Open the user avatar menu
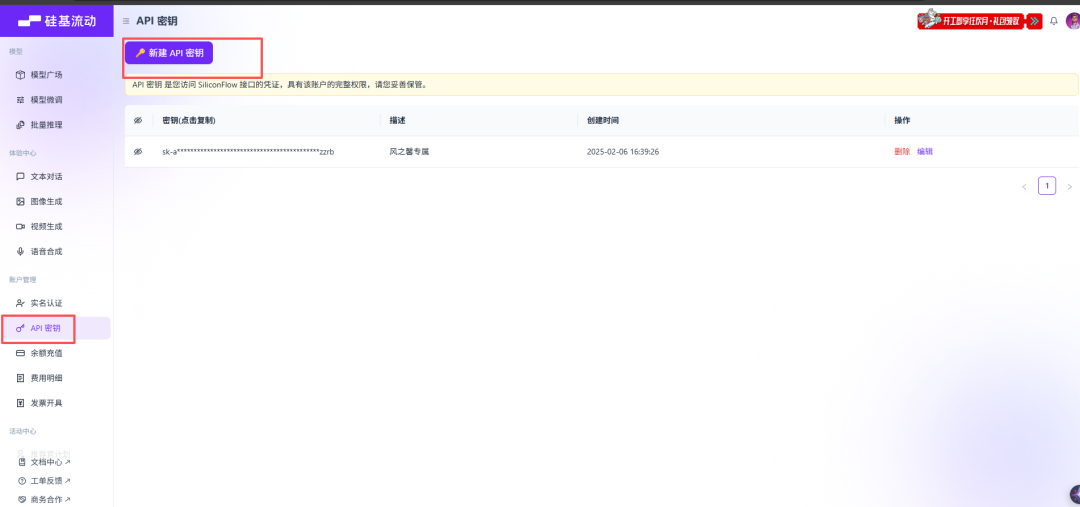The image size is (1080, 507). point(1072,21)
